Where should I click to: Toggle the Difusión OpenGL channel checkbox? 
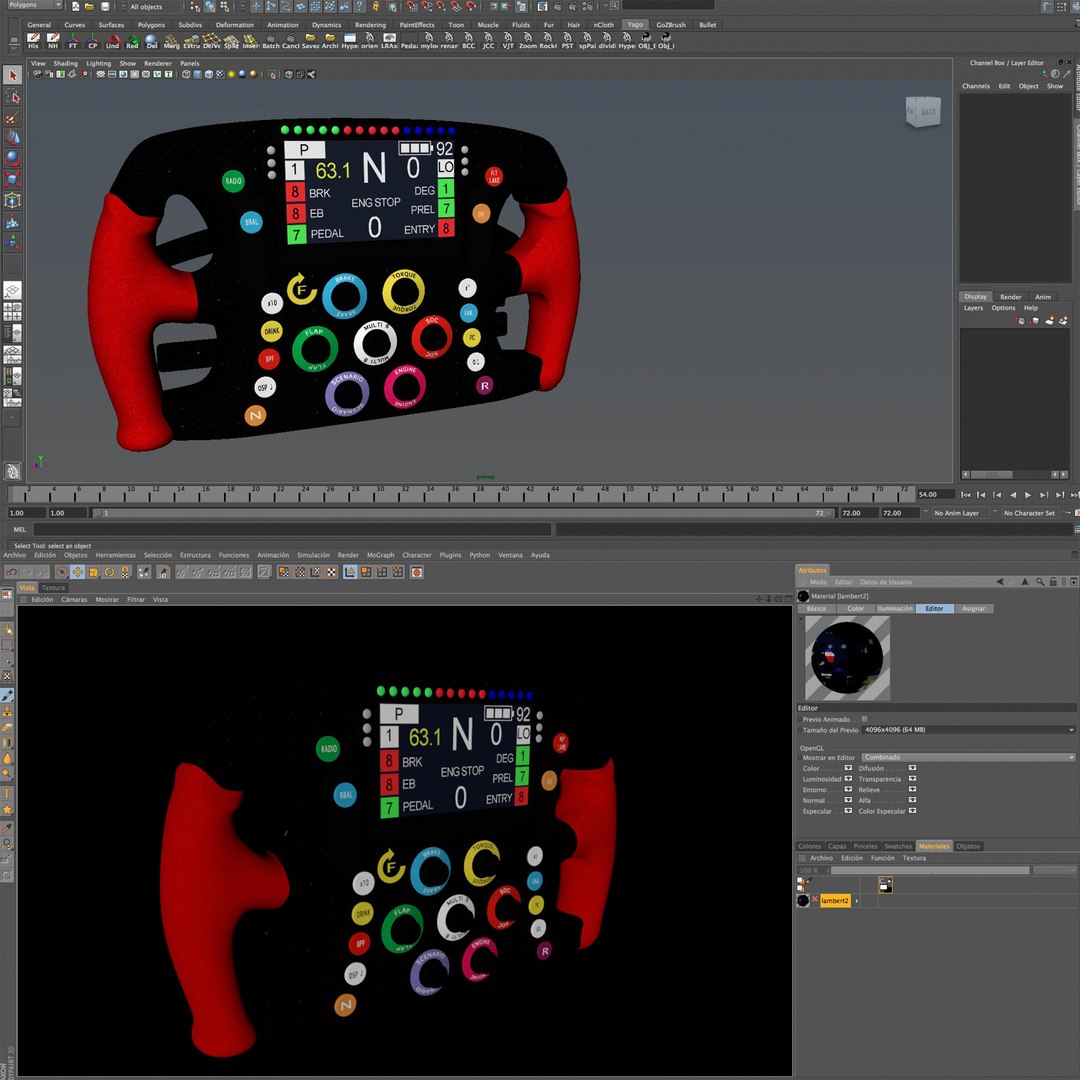point(912,768)
